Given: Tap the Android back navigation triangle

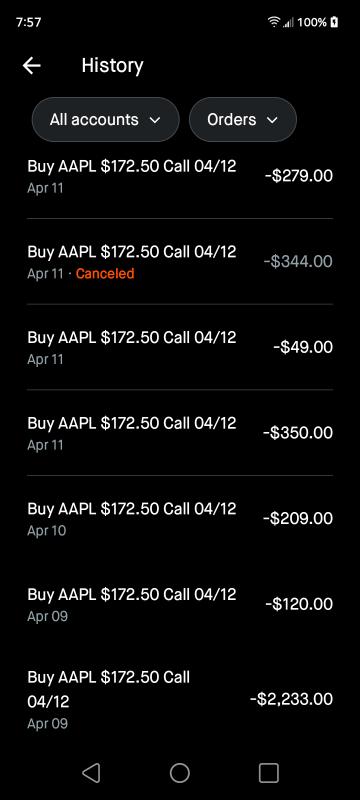Looking at the screenshot, I should 91,773.
